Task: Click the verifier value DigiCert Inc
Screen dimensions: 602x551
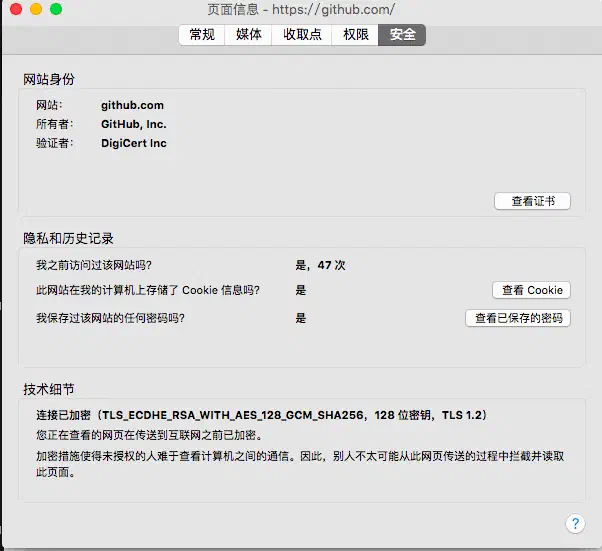Action: [134, 143]
